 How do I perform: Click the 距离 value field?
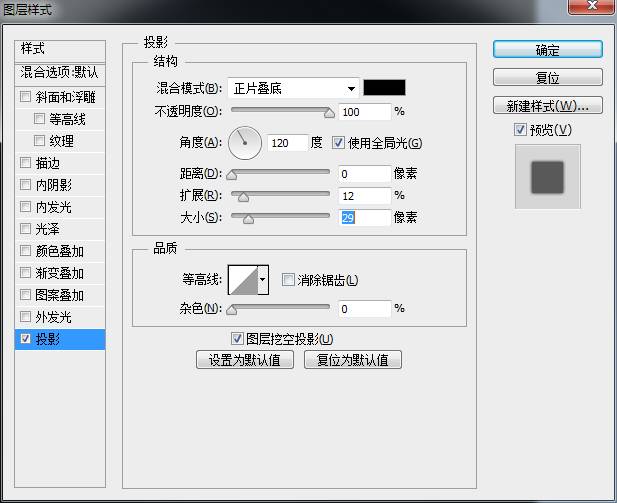(364, 174)
